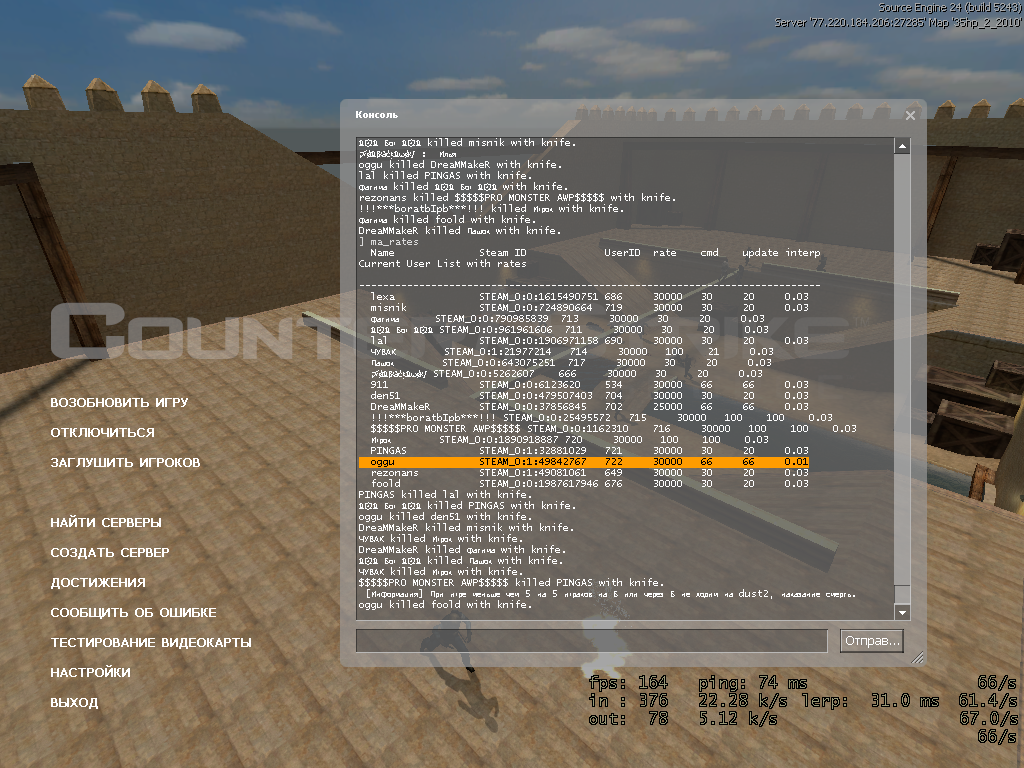Click line 'lal killed PINGAS with knife.'
The height and width of the screenshot is (768, 1024).
(445, 176)
